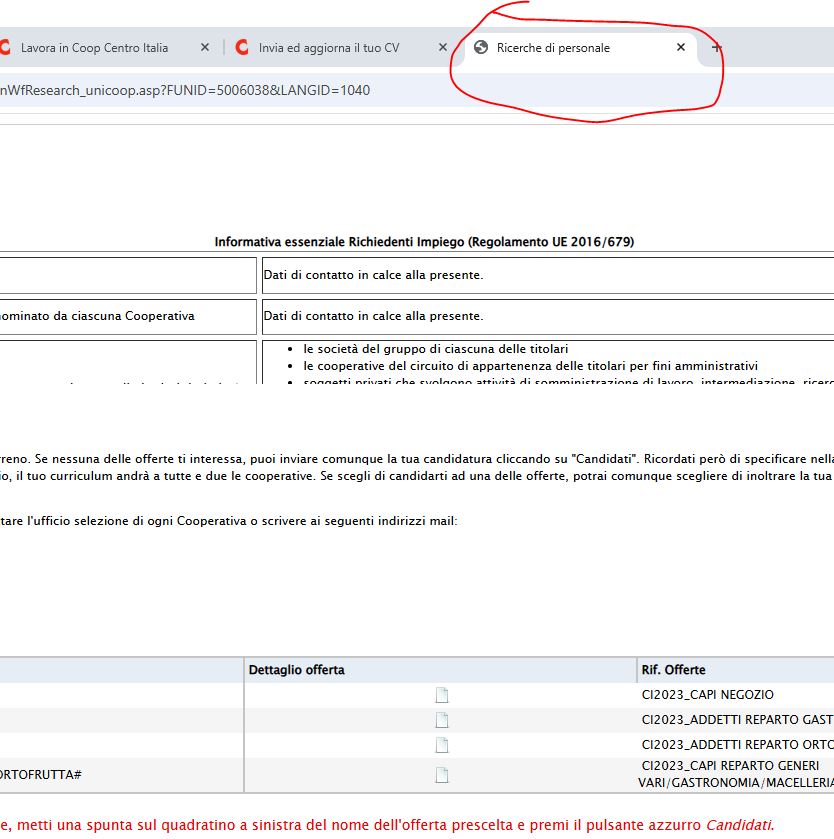Open detail icon for CAPI REPARTO GENERI VARI

point(442,775)
